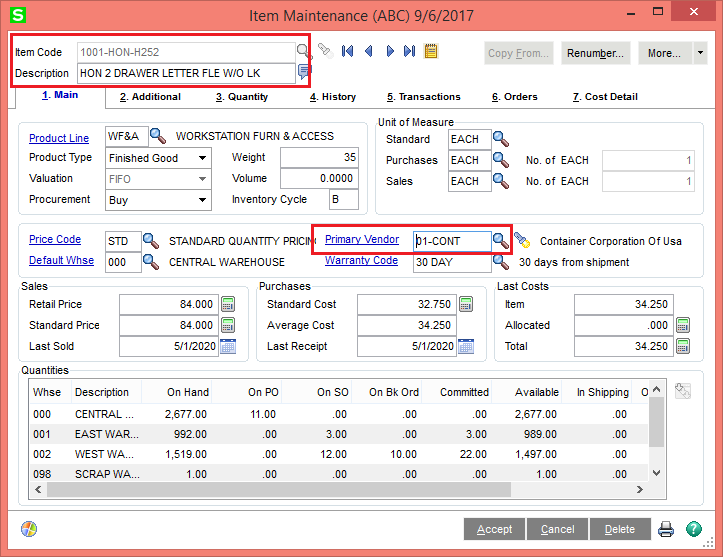Viewport: 723px width, 557px height.
Task: Click the Default Whse lookup magnifier
Action: [151, 261]
